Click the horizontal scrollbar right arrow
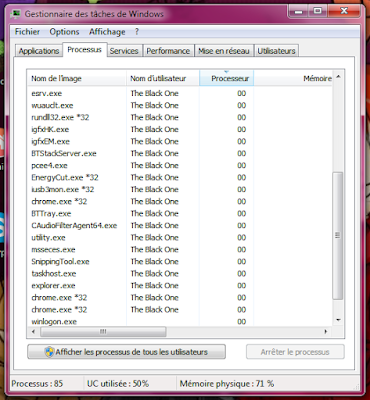Viewport: 370px width, 400px height. point(326,332)
